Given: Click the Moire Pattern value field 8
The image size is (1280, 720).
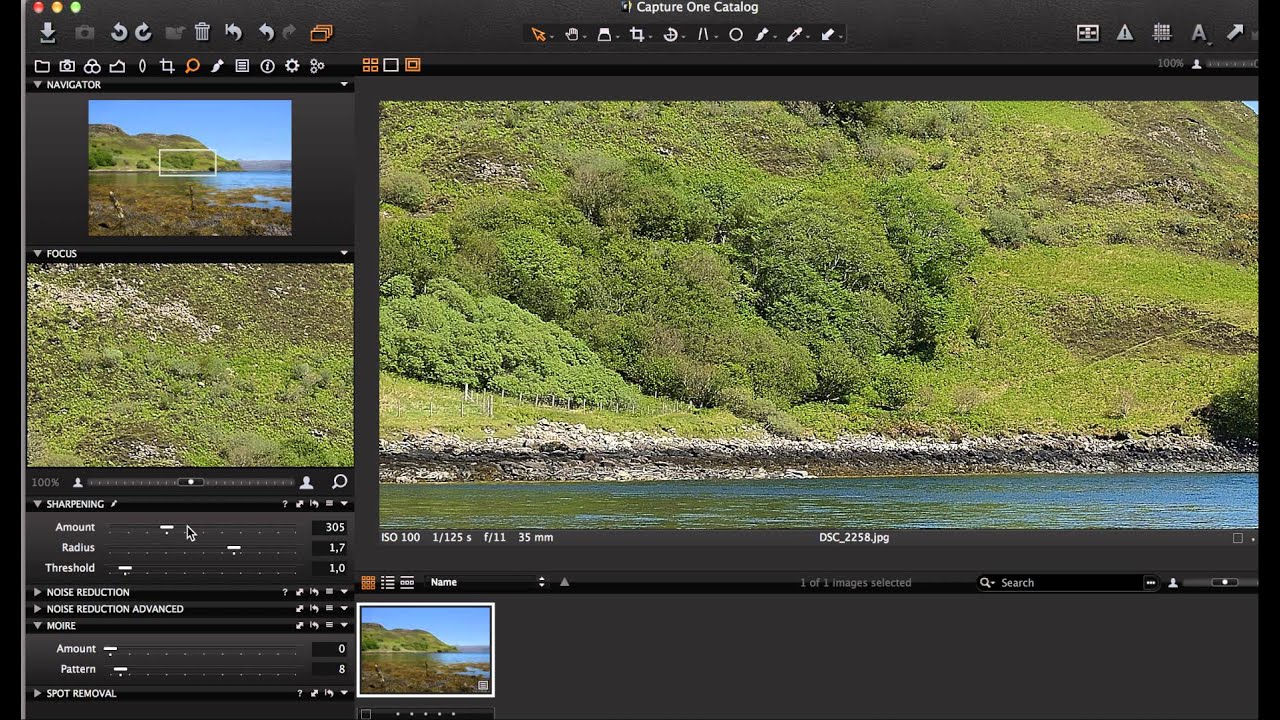Looking at the screenshot, I should pyautogui.click(x=329, y=669).
